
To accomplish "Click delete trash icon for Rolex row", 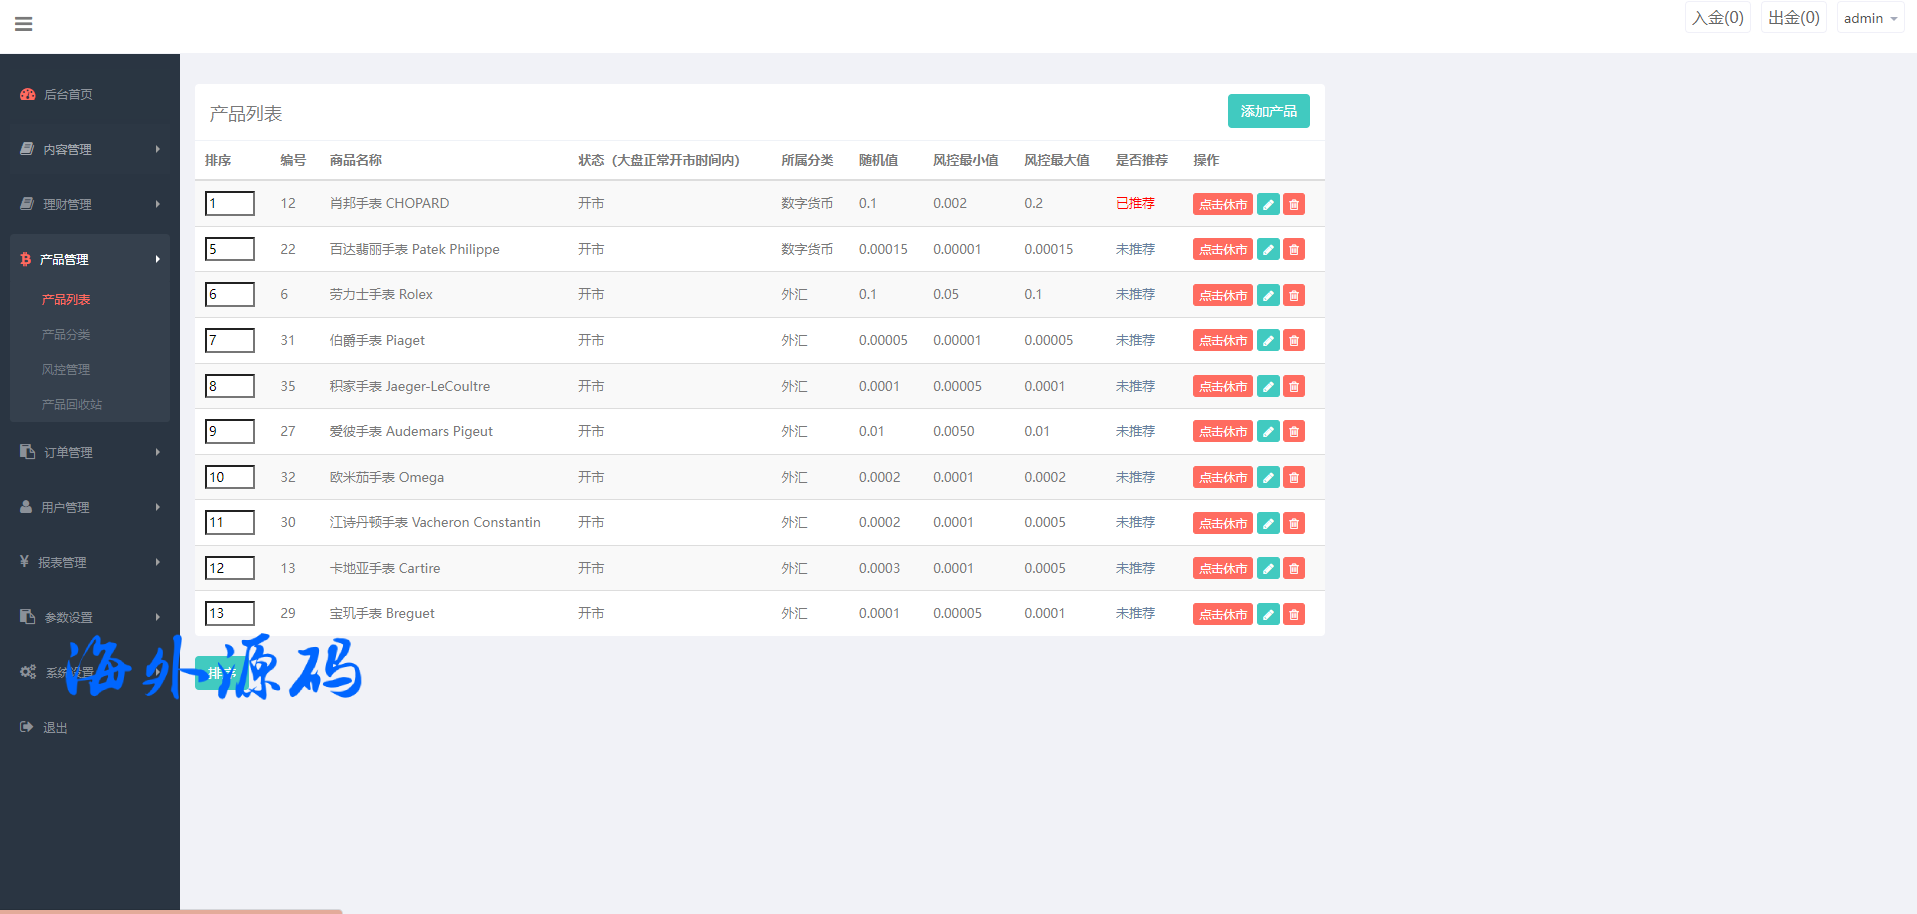I will (1294, 295).
